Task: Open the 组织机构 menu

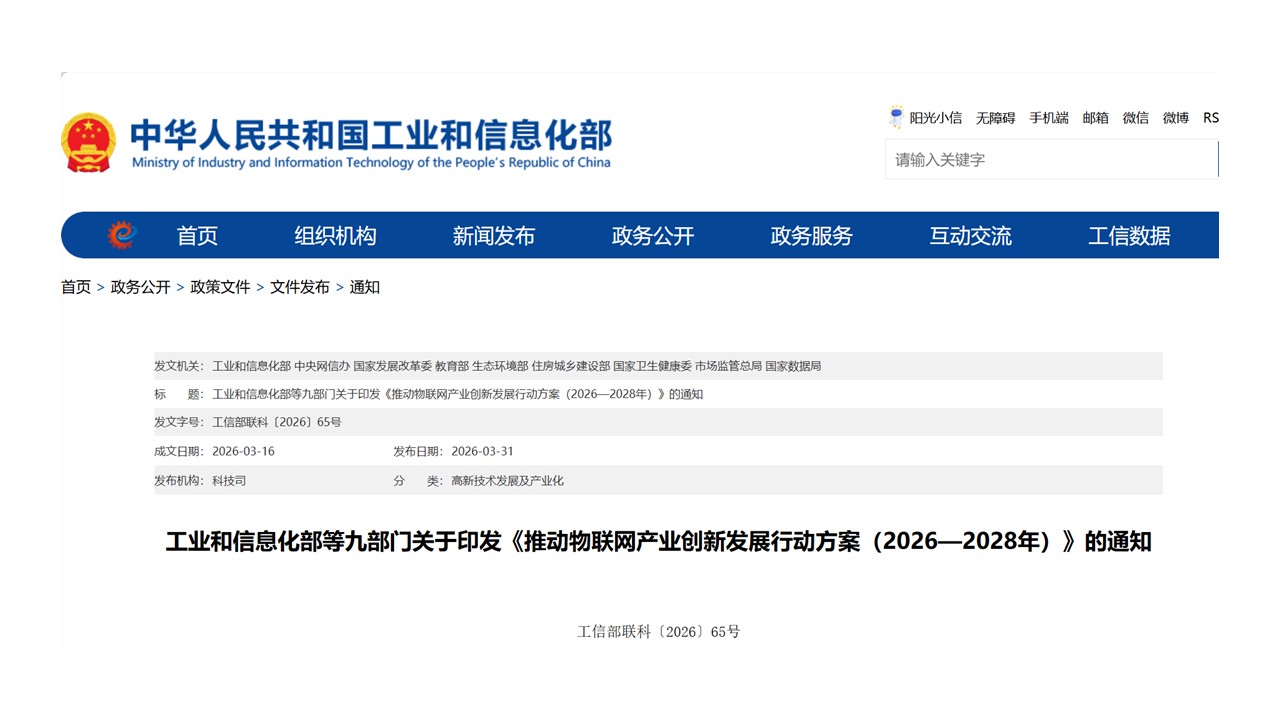Action: click(x=335, y=236)
